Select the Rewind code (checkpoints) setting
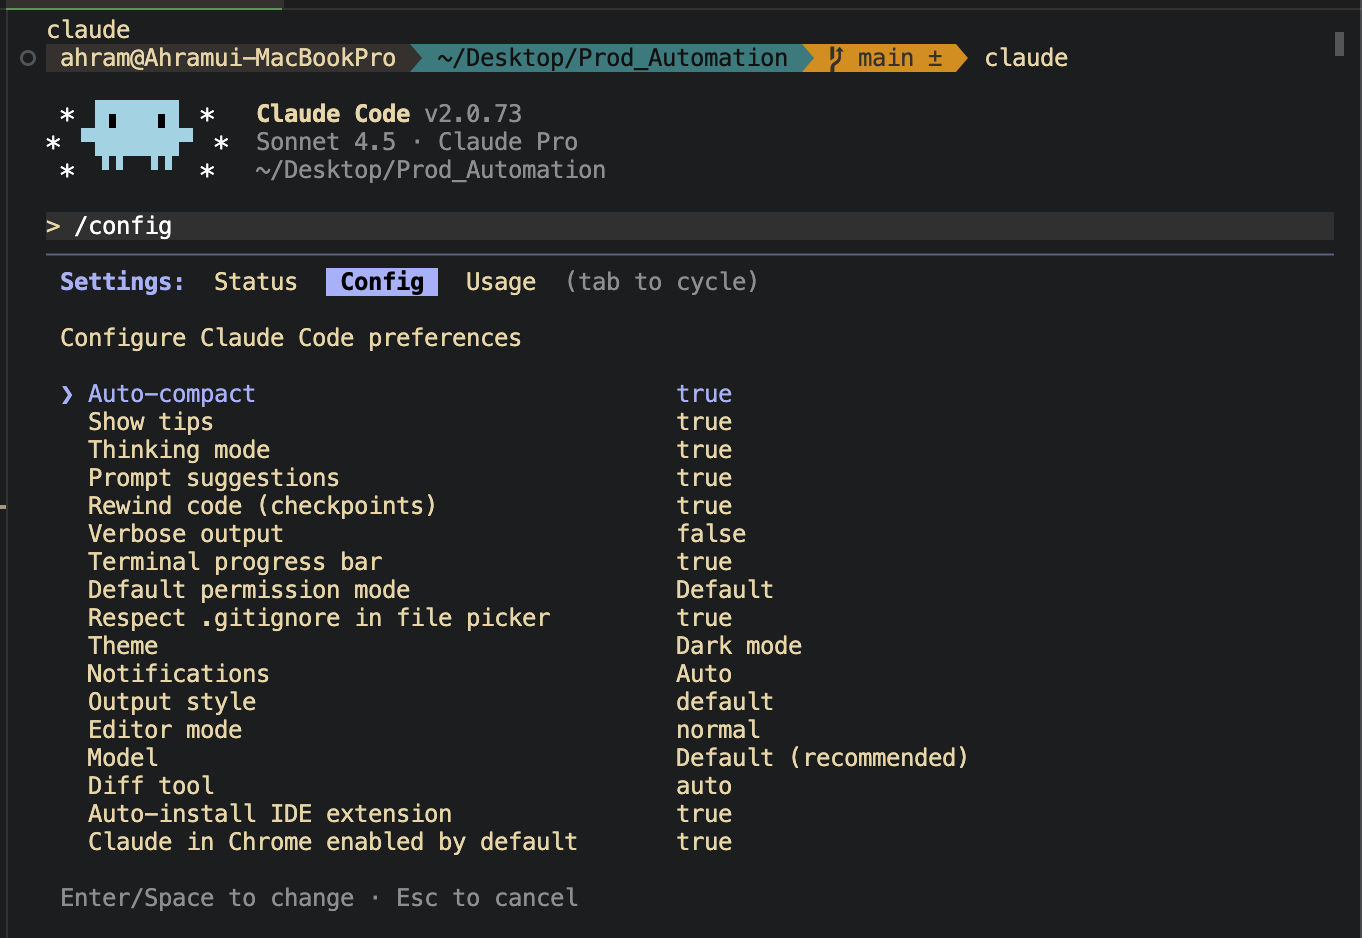This screenshot has width=1362, height=938. (262, 506)
